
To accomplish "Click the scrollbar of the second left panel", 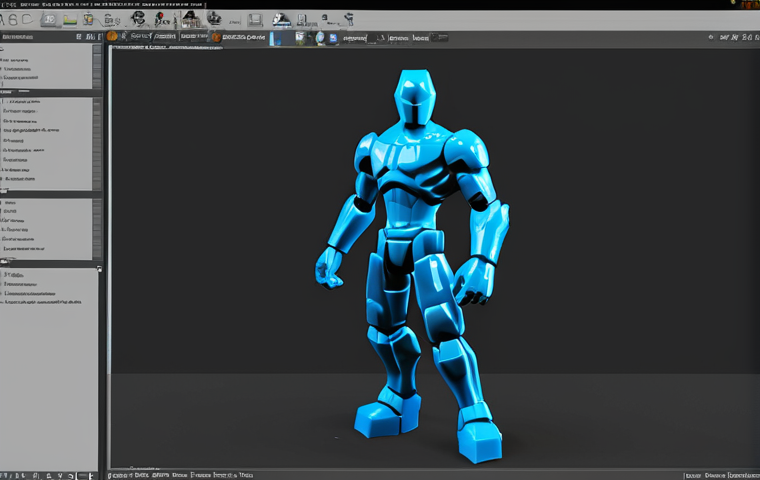I will pyautogui.click(x=97, y=144).
